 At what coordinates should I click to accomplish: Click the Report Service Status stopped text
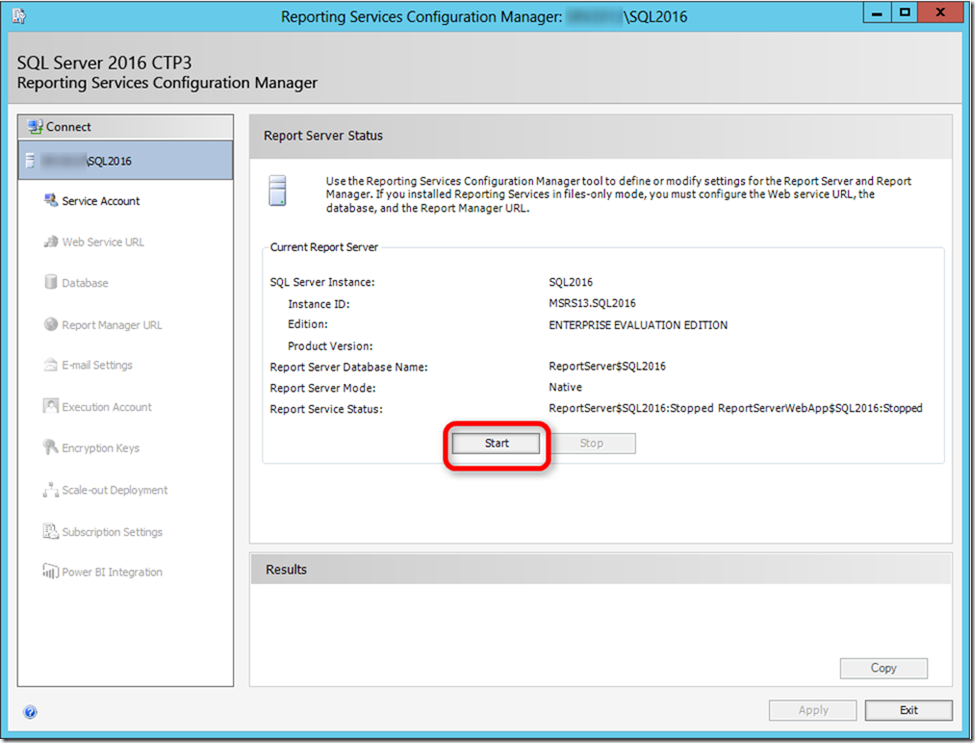(736, 408)
